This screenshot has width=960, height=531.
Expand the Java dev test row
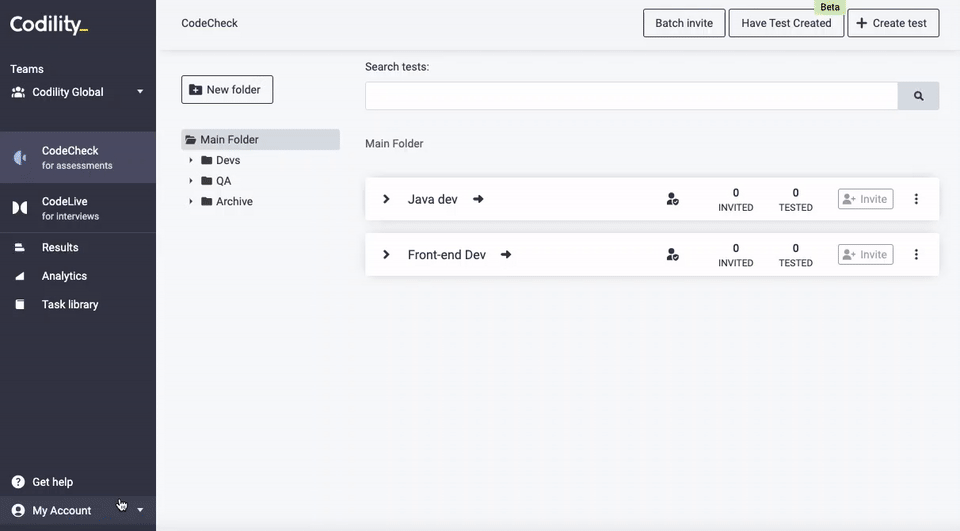[x=386, y=199]
